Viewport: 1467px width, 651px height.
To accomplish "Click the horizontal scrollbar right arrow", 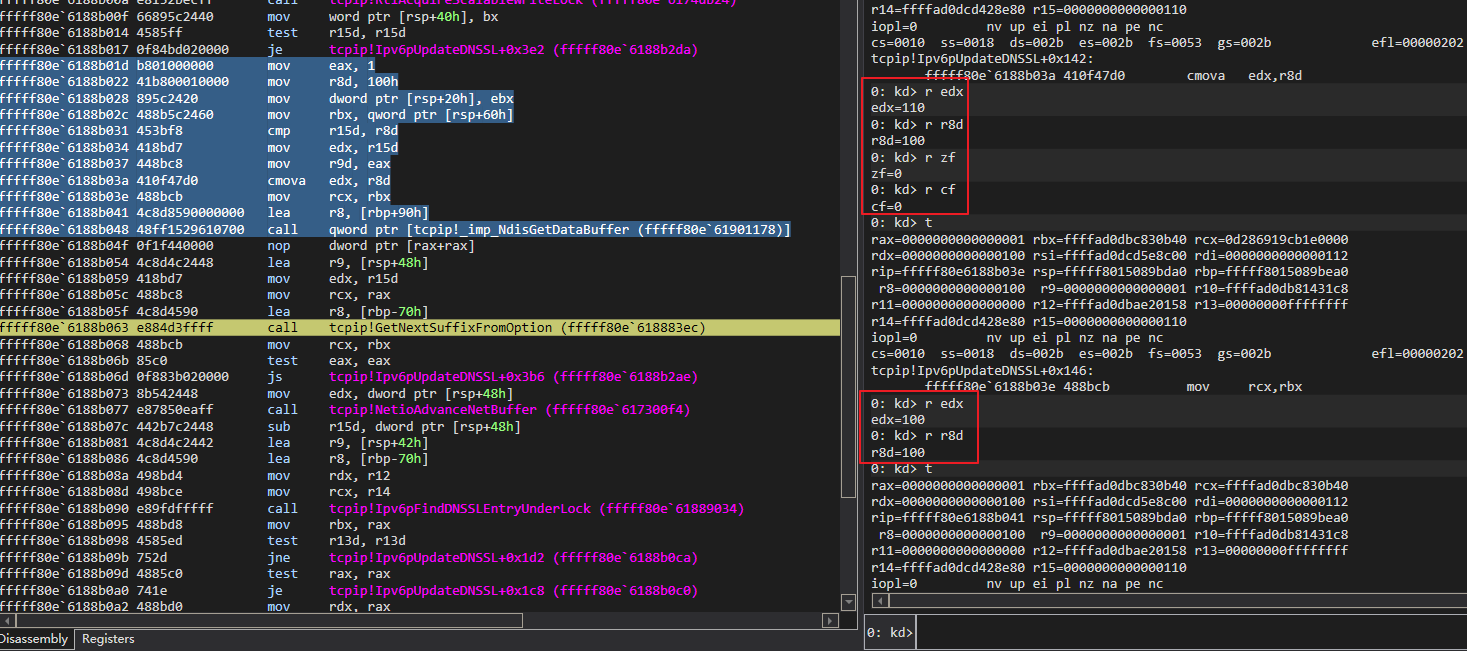I will click(829, 621).
